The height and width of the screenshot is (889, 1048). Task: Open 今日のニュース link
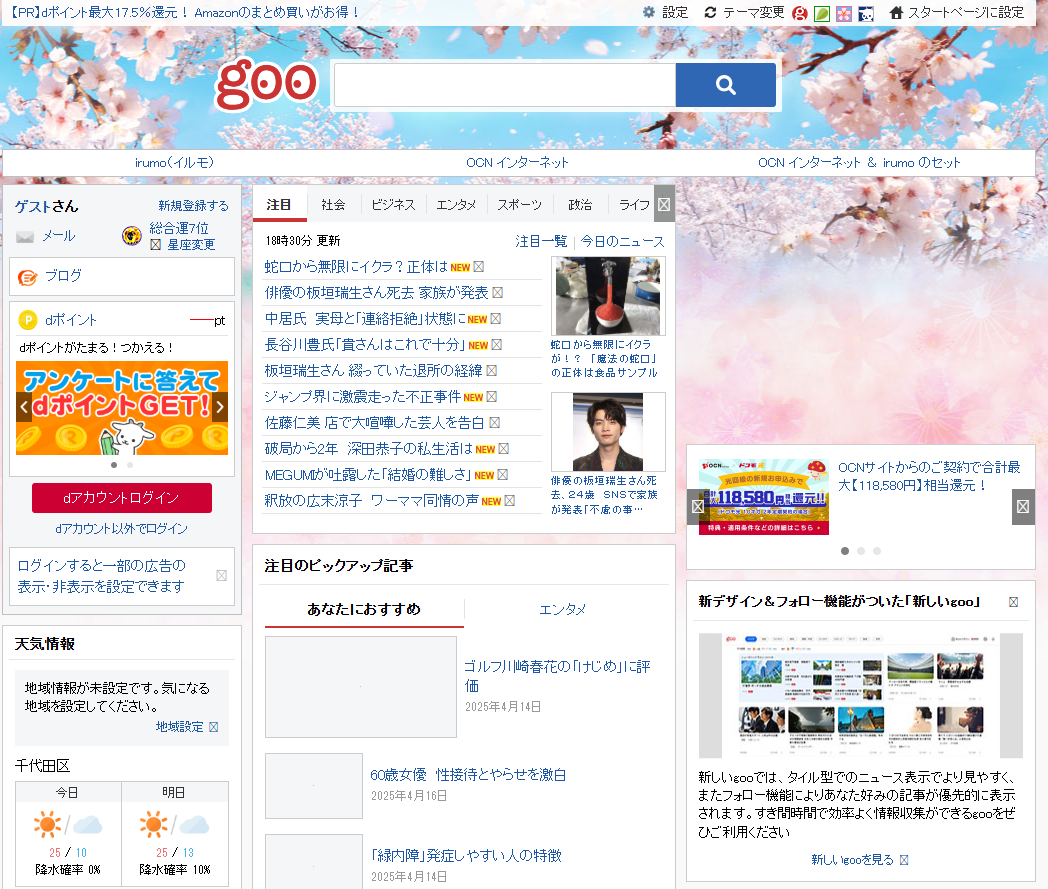click(x=622, y=241)
